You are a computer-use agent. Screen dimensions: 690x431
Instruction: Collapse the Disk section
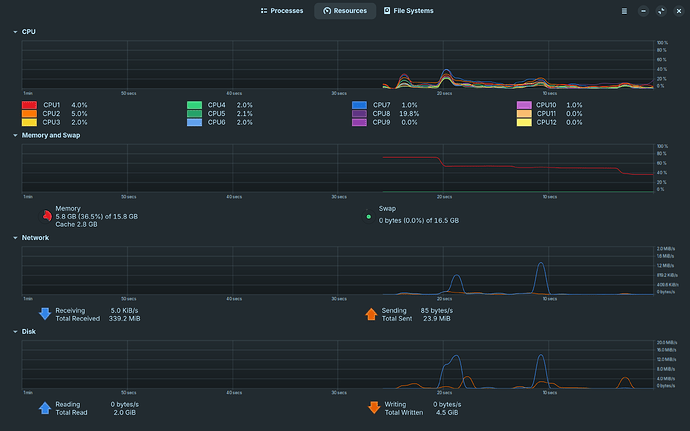tap(15, 332)
